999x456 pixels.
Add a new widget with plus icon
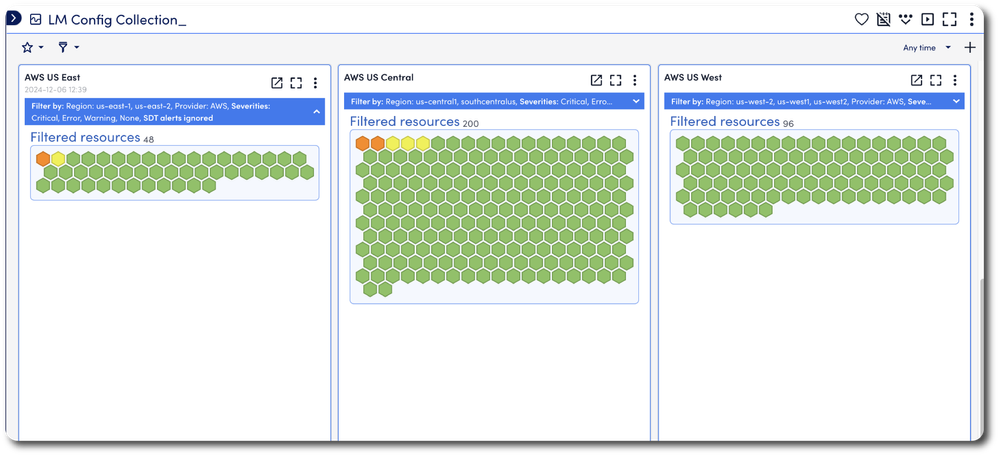tap(969, 47)
